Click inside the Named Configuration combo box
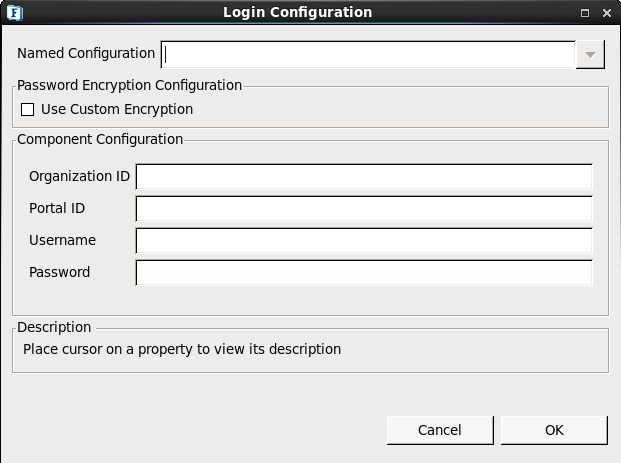The width and height of the screenshot is (621, 463). coord(368,54)
